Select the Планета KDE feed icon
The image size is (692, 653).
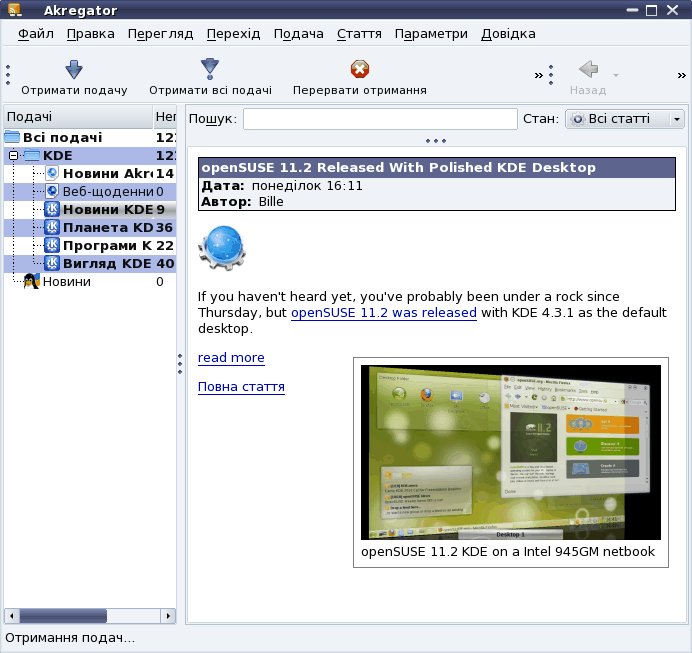pos(52,227)
